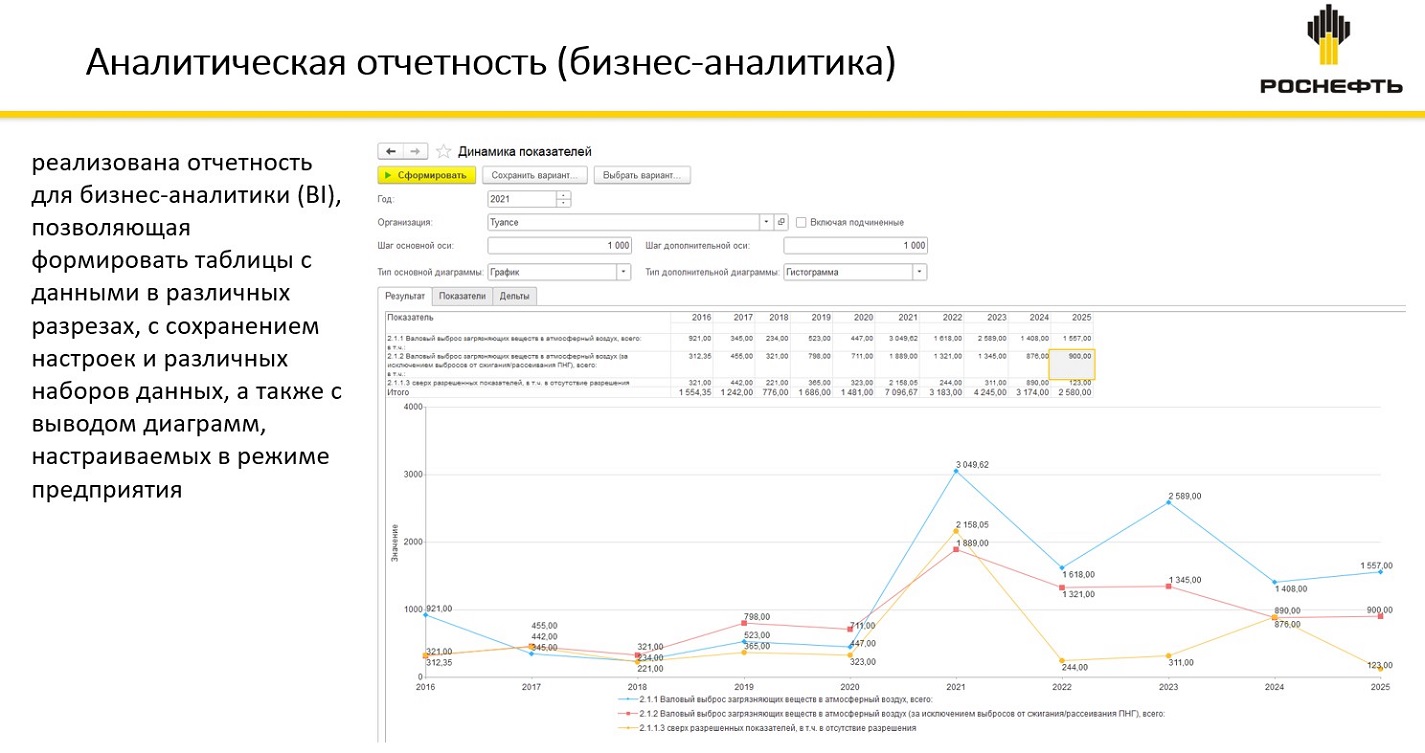Click the blue legend marker for series 2.1.1
Image resolution: width=1425 pixels, height=753 pixels.
tap(623, 700)
